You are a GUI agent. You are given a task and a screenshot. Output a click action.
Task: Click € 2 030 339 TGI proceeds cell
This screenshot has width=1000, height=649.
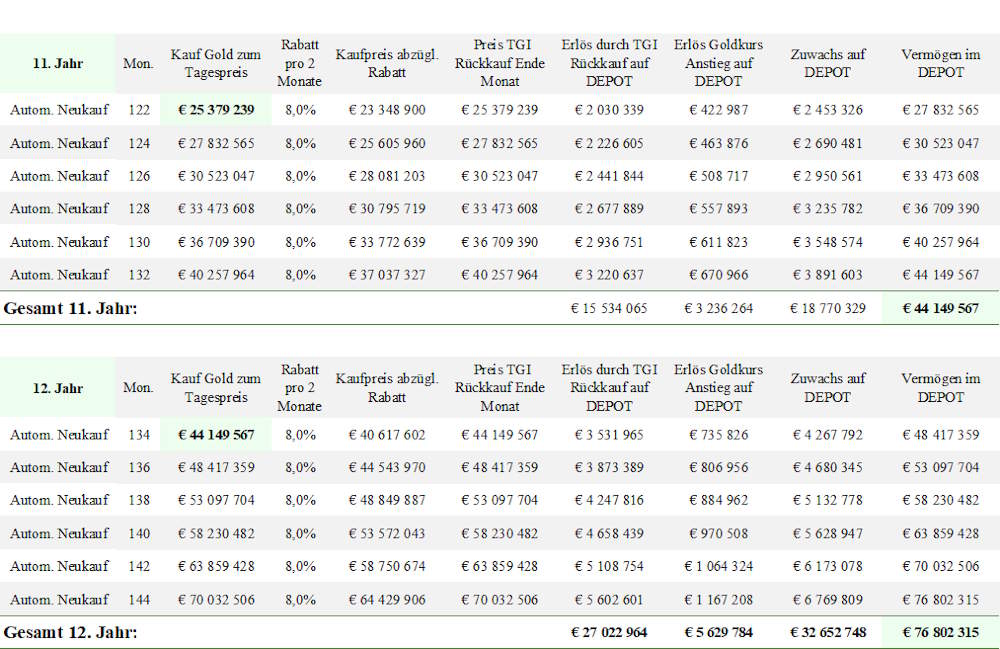(x=609, y=110)
